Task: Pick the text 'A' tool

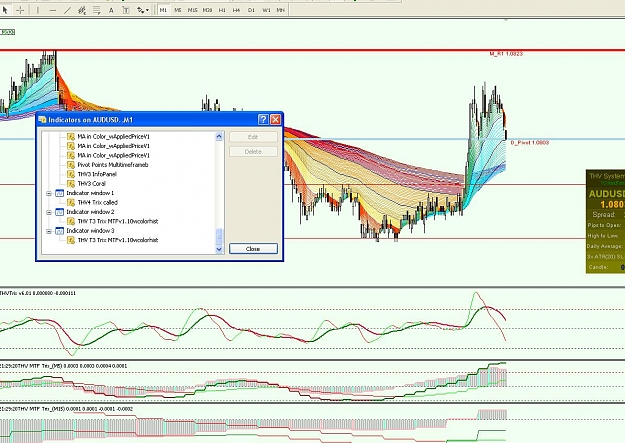Action: (x=111, y=10)
